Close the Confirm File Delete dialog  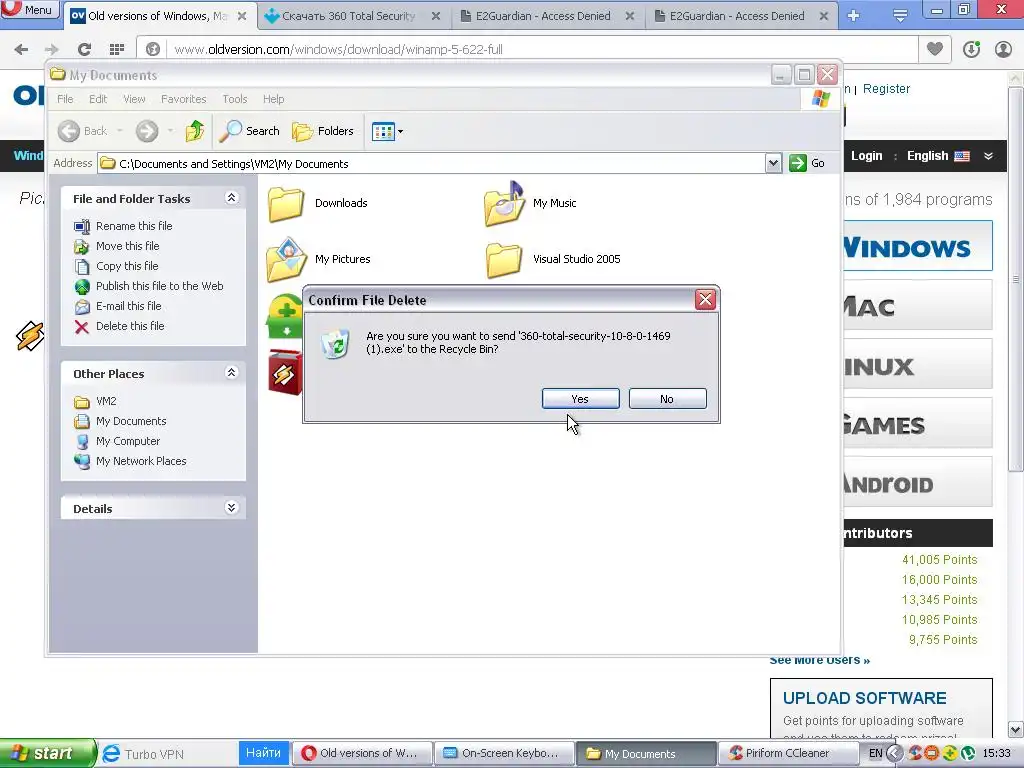(705, 300)
